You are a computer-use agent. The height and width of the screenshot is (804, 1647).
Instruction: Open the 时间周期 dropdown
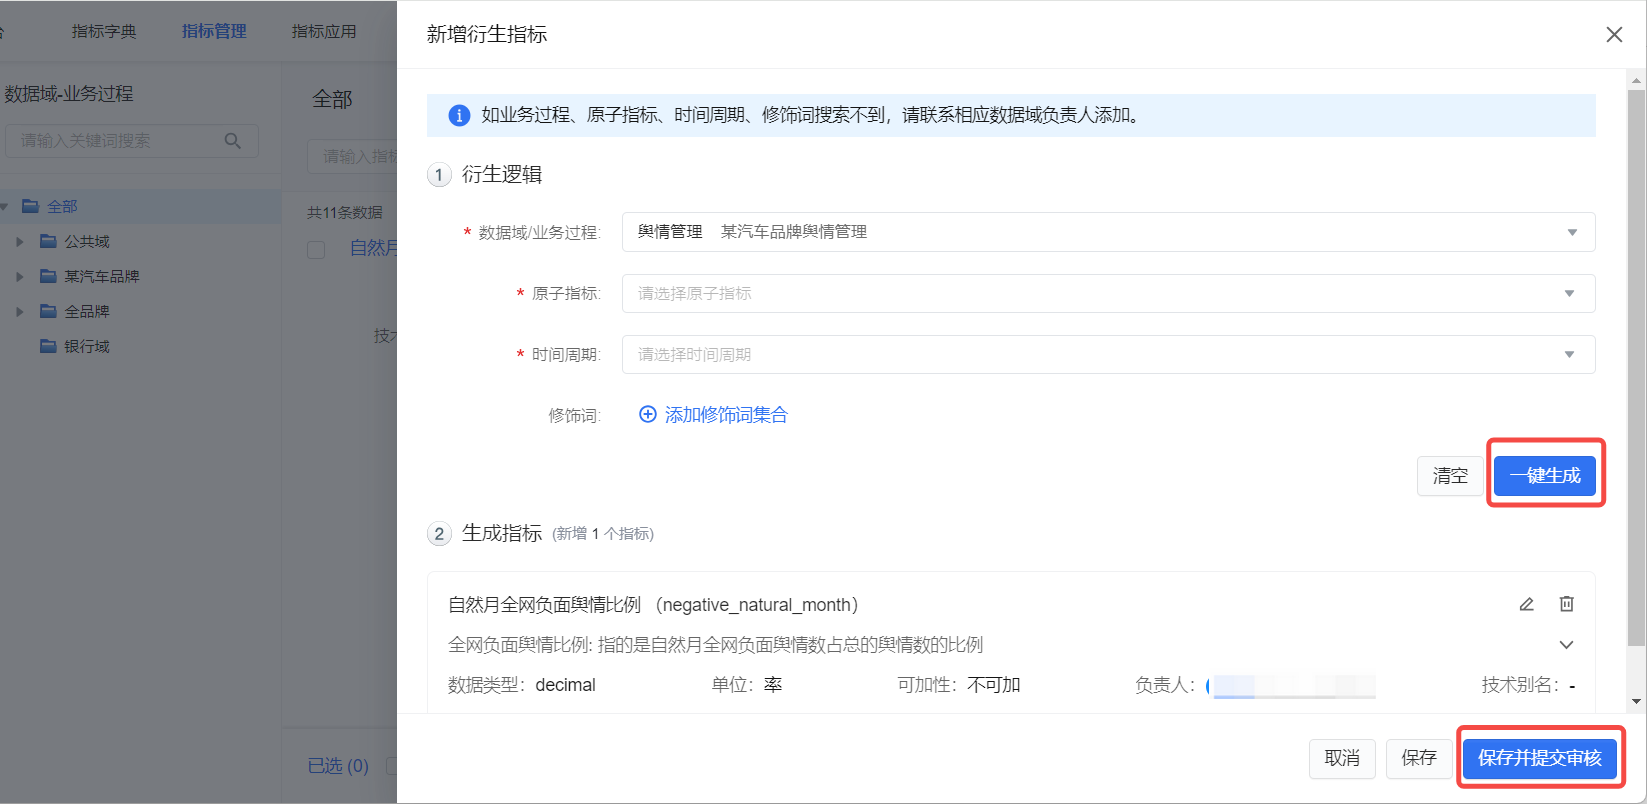1108,354
